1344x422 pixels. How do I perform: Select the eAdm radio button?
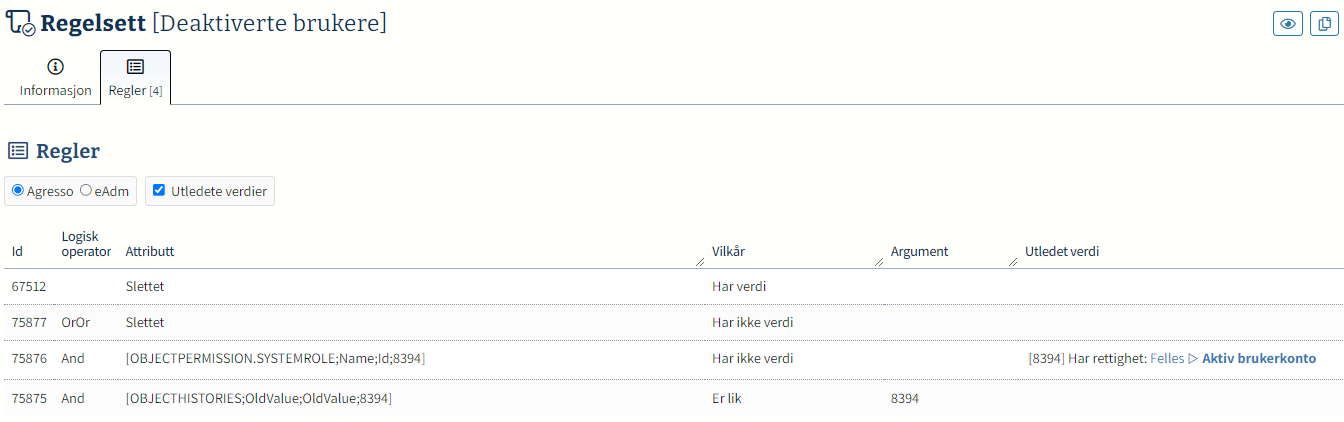(85, 190)
